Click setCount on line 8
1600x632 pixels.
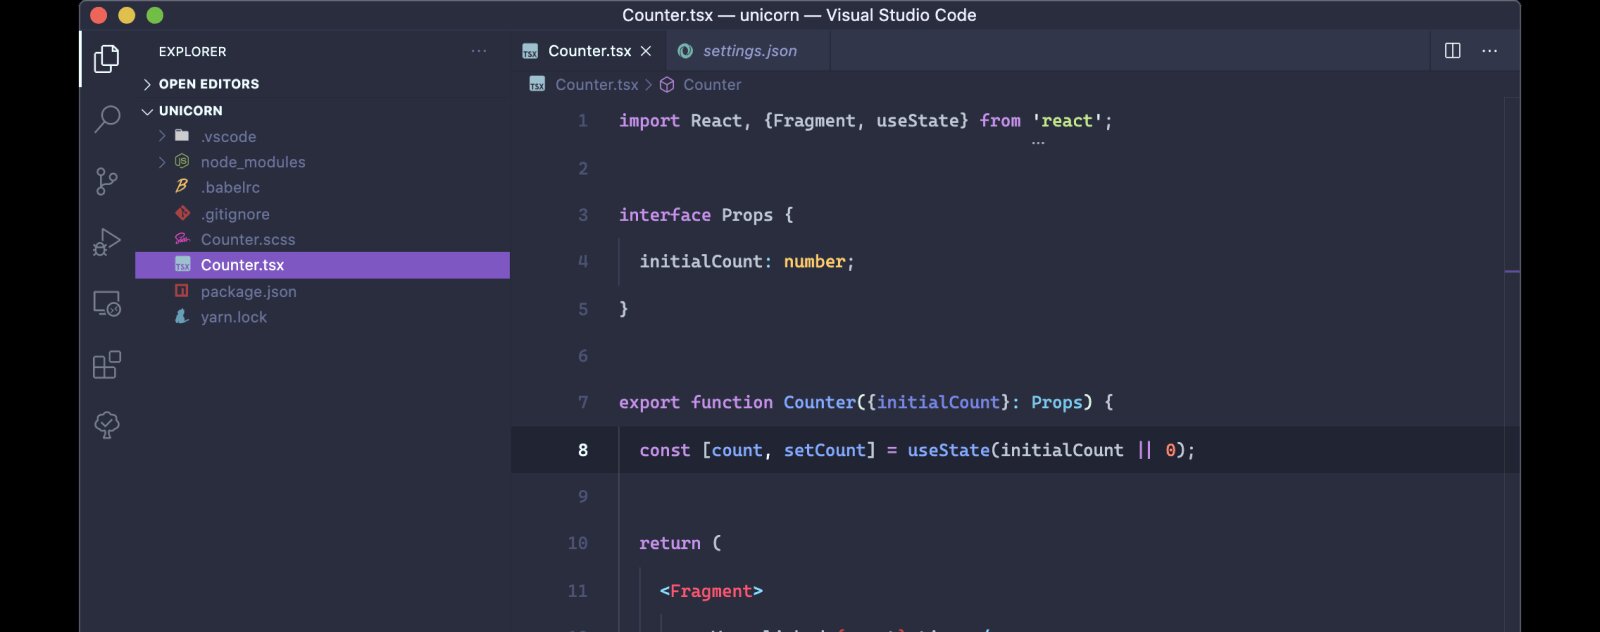824,450
